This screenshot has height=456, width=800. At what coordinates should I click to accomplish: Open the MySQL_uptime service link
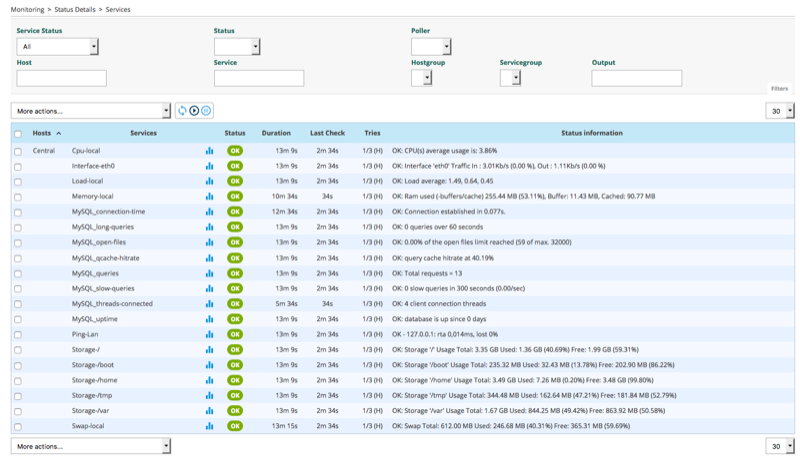click(x=94, y=319)
